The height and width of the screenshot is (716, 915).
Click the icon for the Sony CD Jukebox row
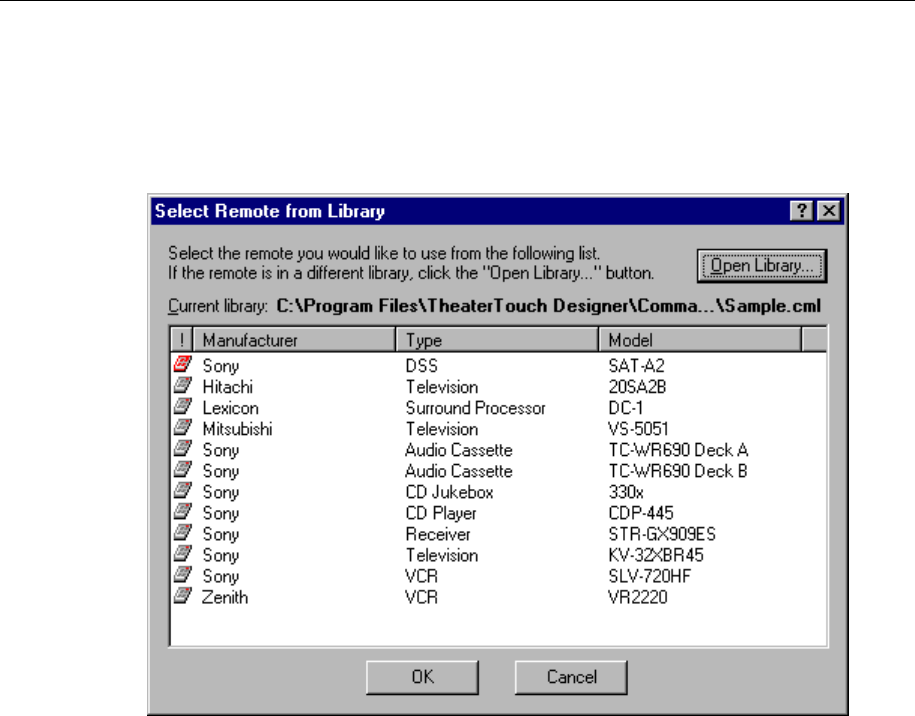click(x=183, y=490)
